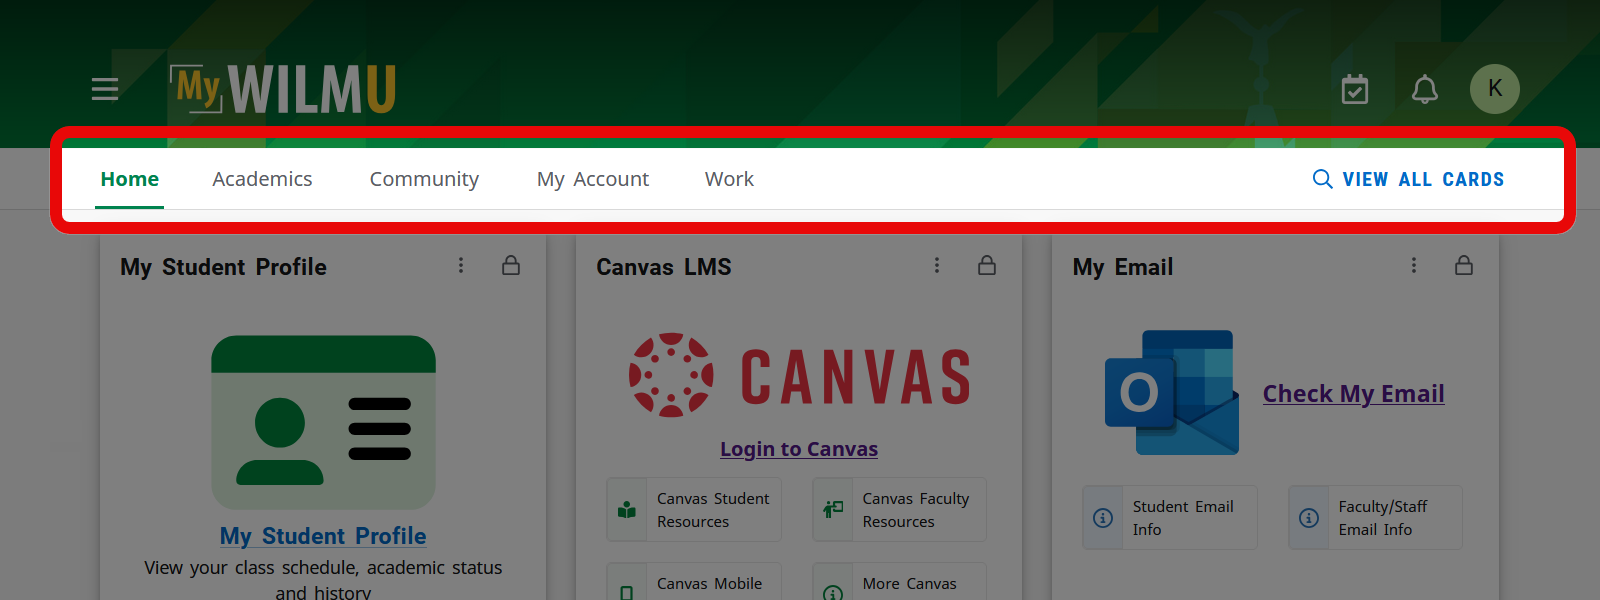Open the hamburger navigation menu
Image resolution: width=1600 pixels, height=600 pixels.
coord(105,89)
